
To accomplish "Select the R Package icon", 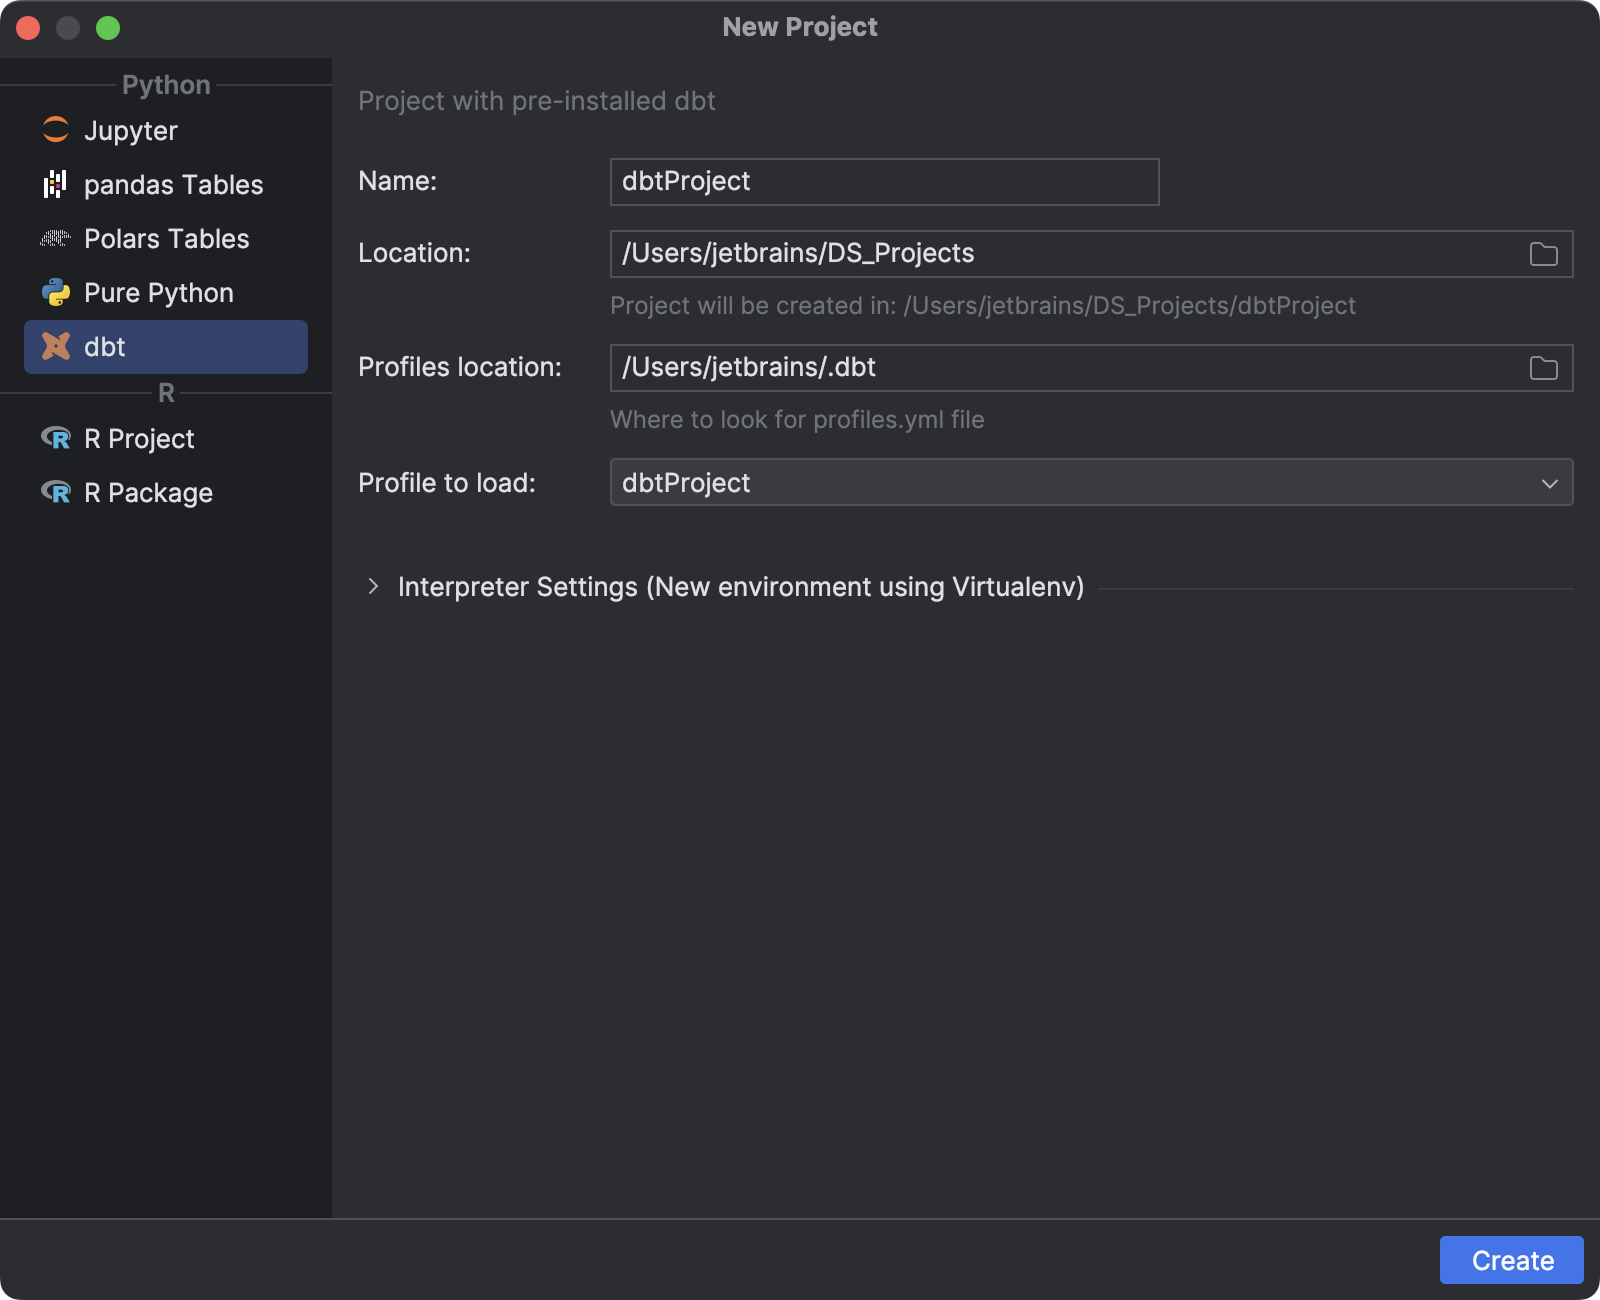I will click(57, 492).
